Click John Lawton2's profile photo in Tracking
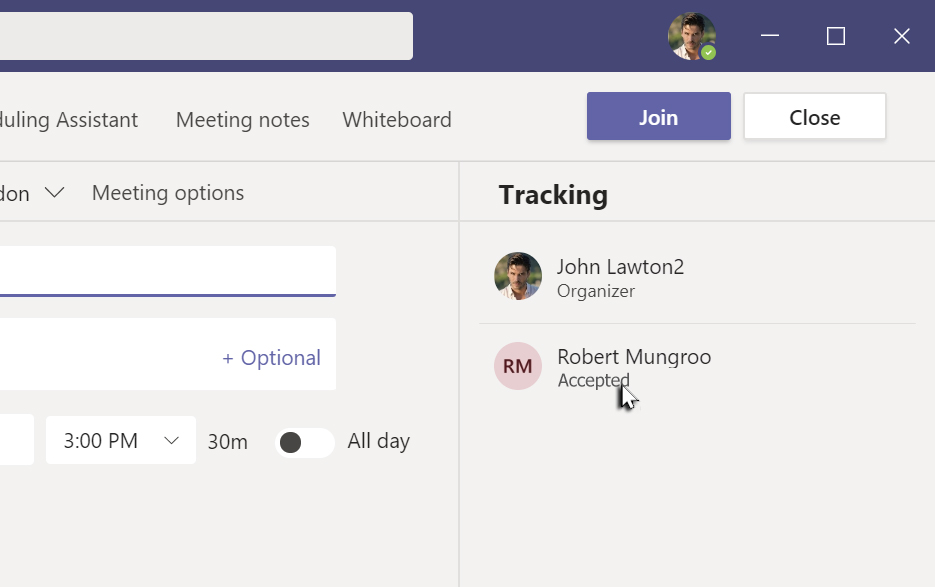Viewport: 935px width, 587px height. (518, 276)
